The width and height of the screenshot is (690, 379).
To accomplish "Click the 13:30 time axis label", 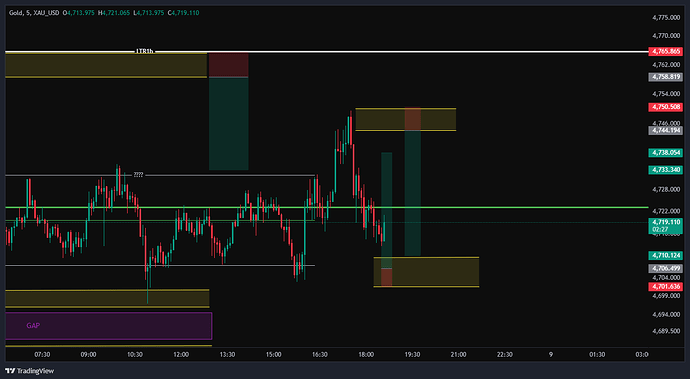I will (x=227, y=354).
